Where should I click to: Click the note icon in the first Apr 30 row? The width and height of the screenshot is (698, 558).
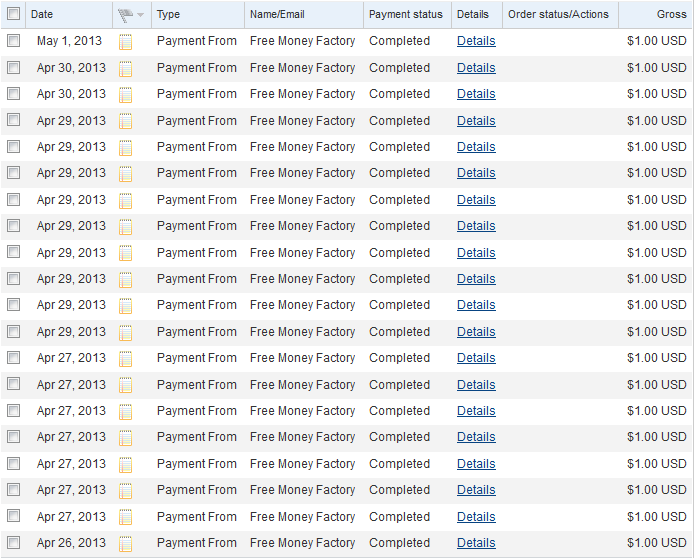pyautogui.click(x=126, y=68)
